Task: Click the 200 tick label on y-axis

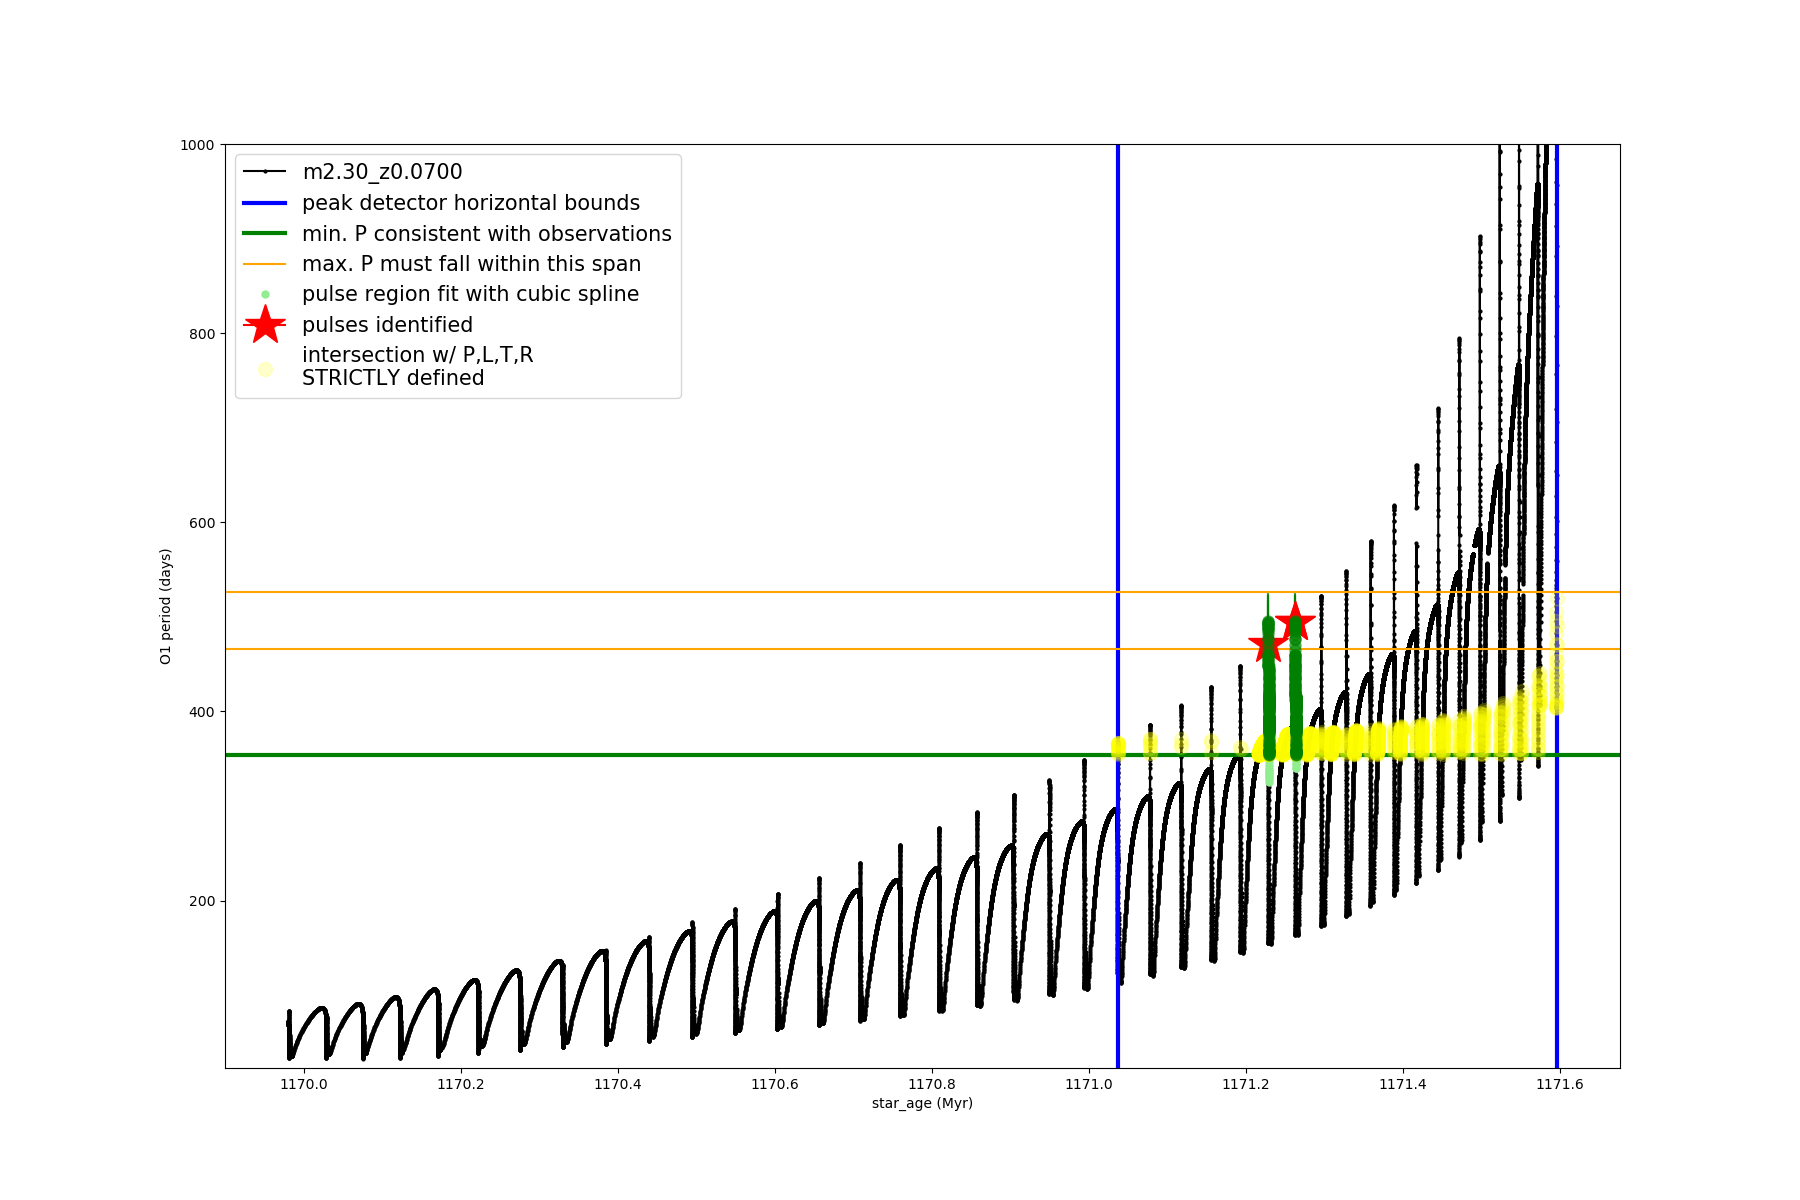Action: tap(201, 901)
